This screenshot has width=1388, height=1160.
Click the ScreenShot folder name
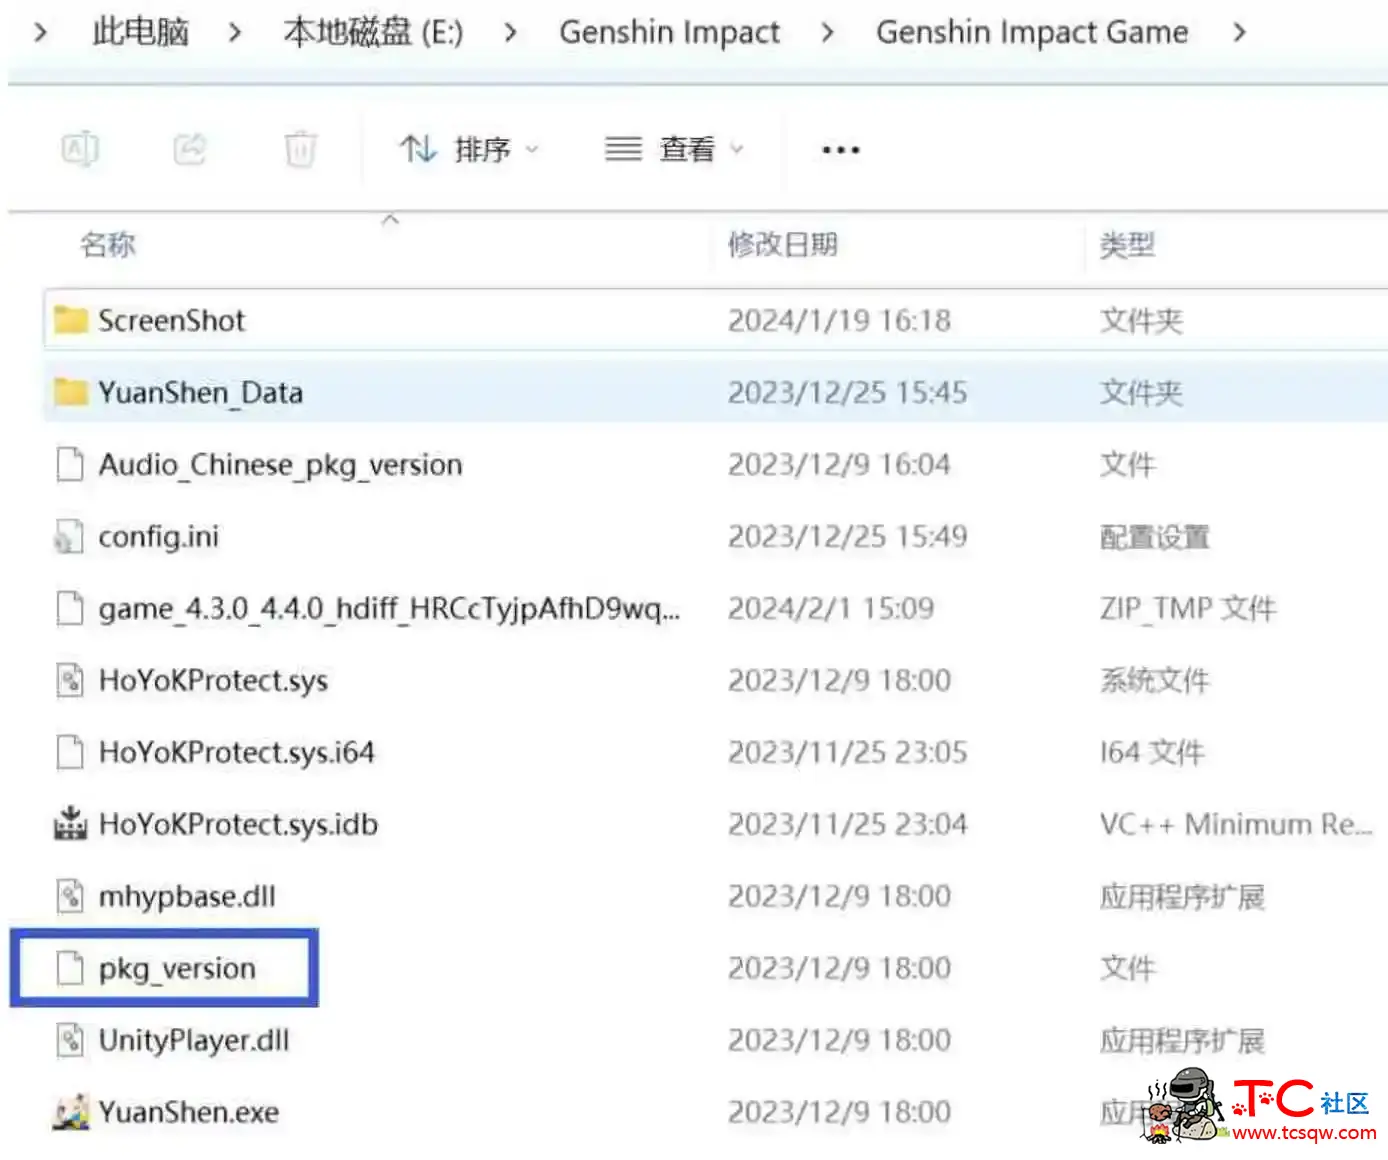171,320
